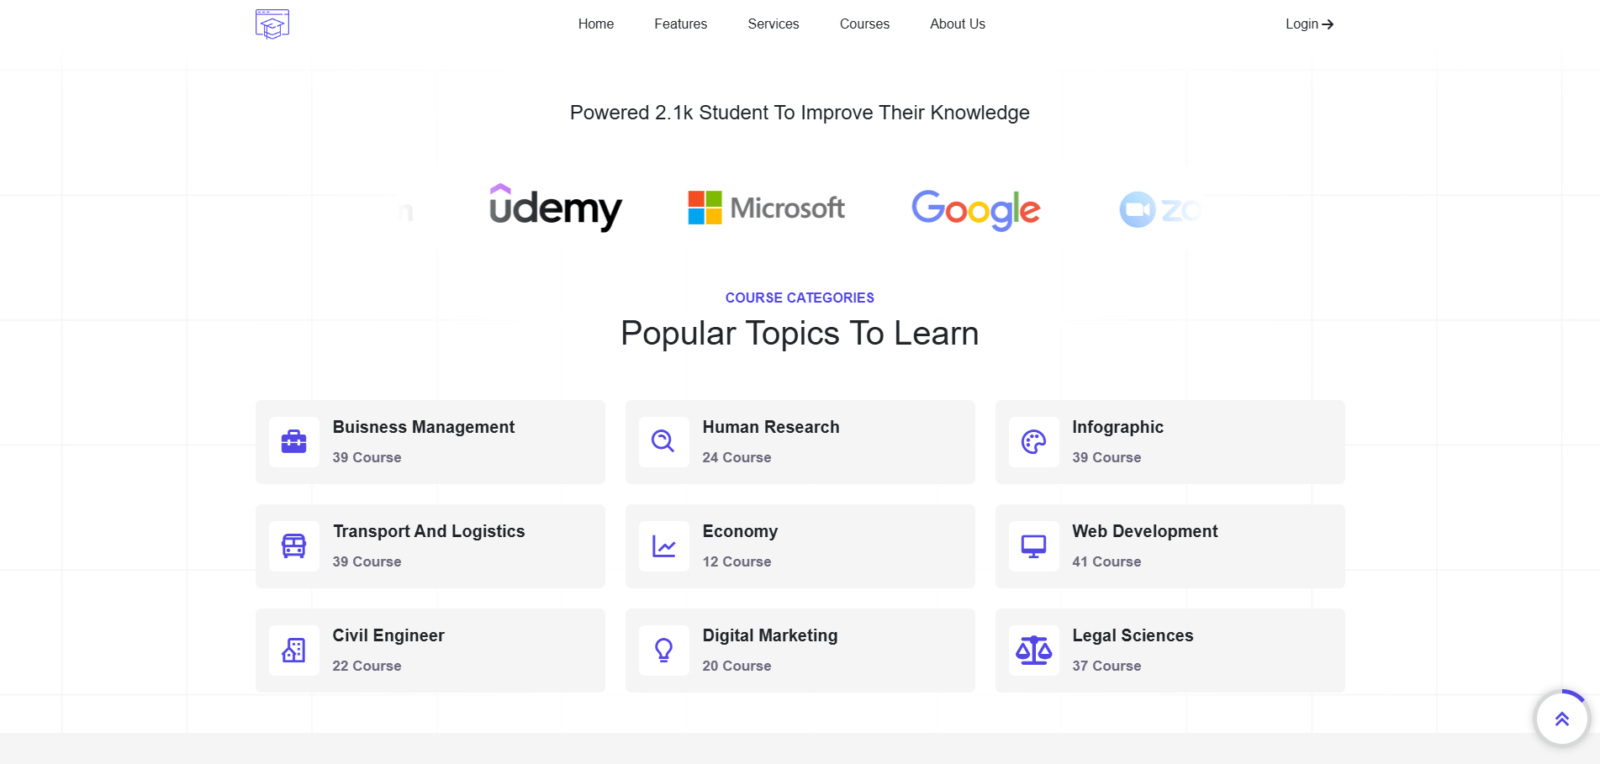Click the monitor icon for Web Development
This screenshot has height=764, width=1600.
coord(1034,546)
